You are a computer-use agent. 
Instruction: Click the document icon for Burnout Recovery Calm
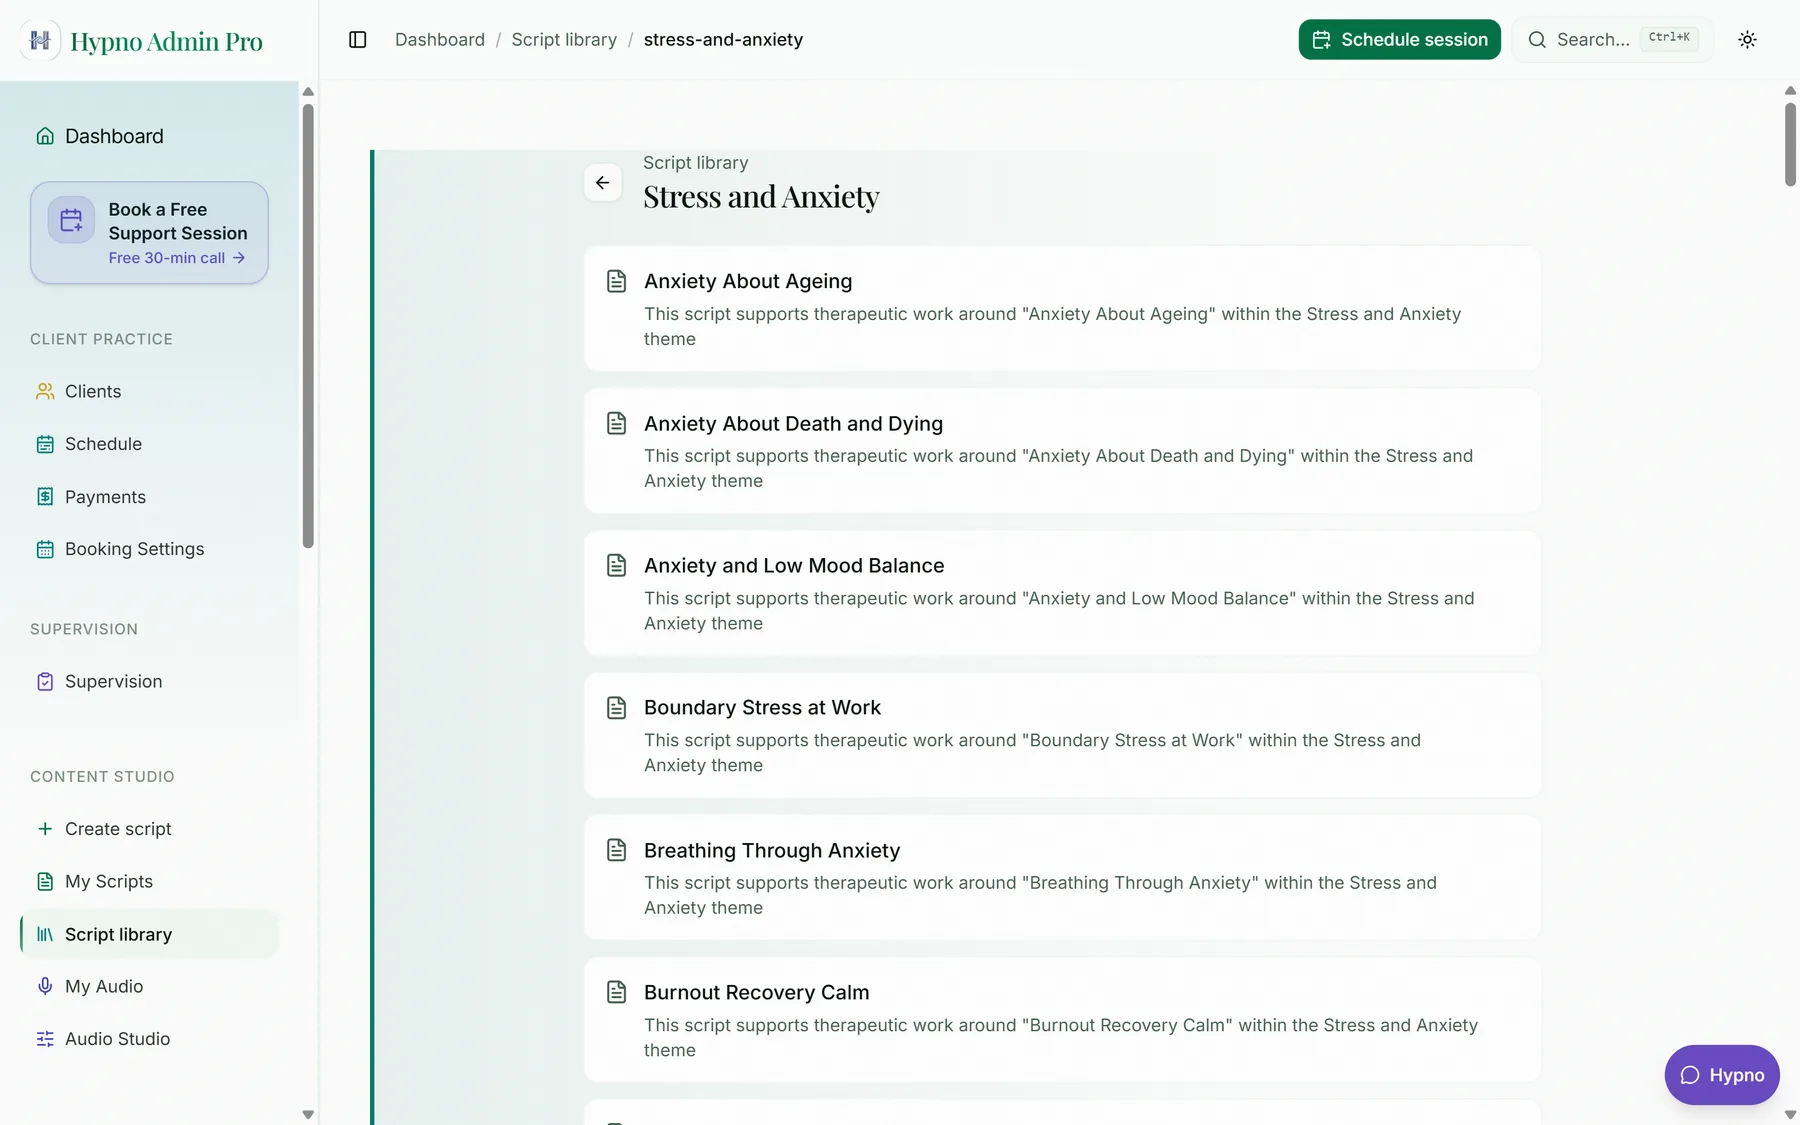(617, 992)
